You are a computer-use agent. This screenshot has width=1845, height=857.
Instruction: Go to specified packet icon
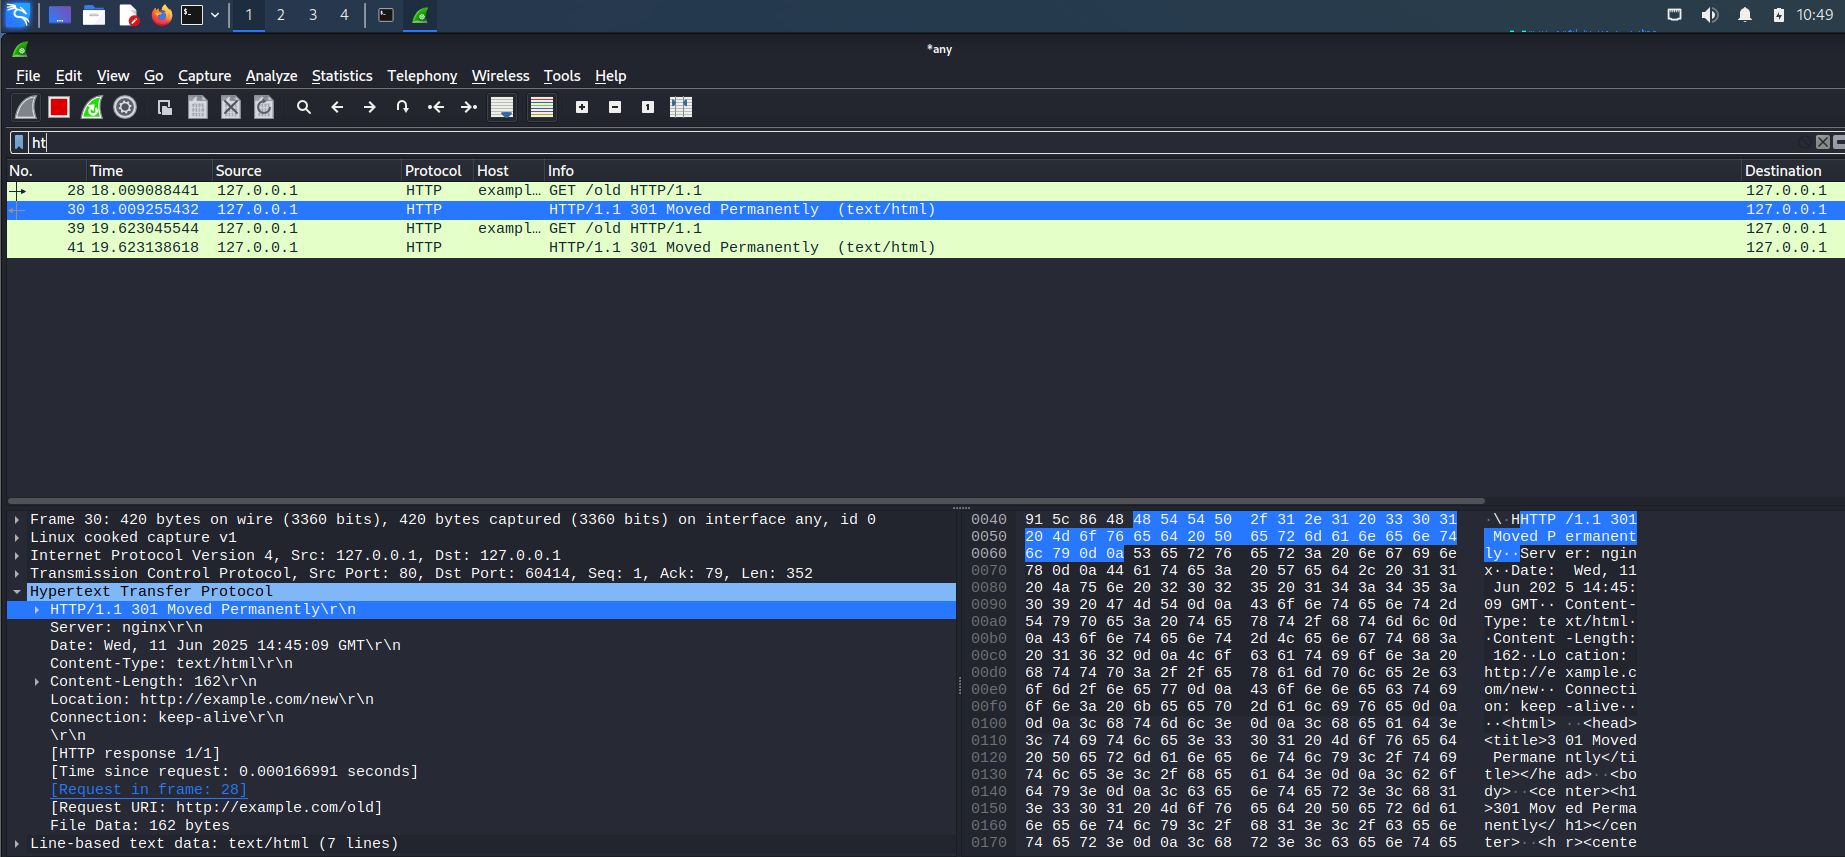pos(403,107)
